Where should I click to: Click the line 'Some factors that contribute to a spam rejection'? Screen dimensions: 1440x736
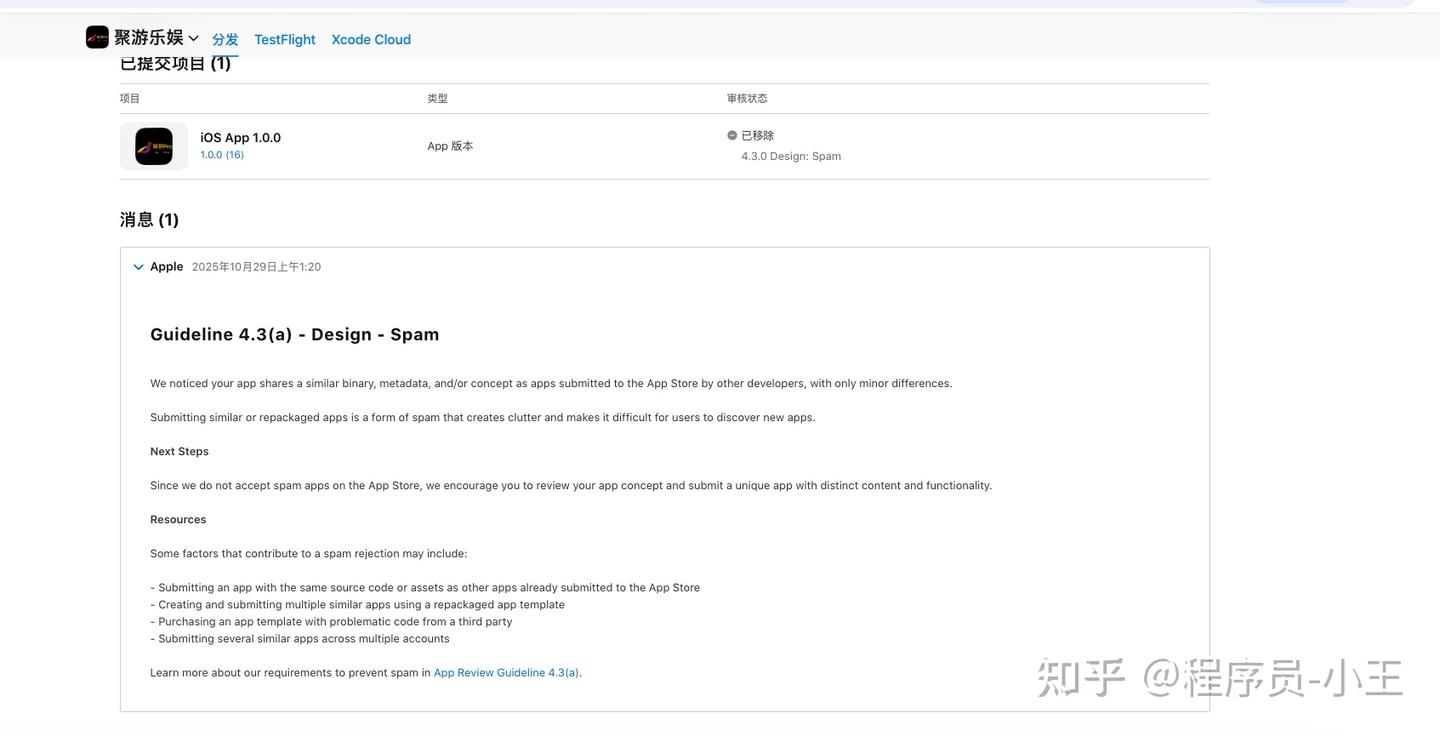309,554
